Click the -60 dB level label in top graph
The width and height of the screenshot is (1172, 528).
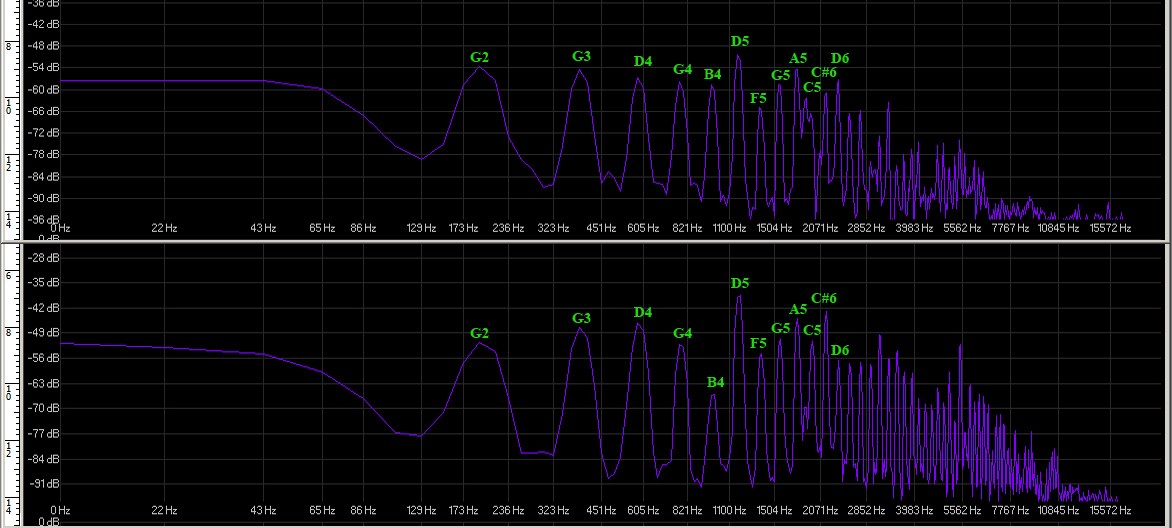(45, 89)
